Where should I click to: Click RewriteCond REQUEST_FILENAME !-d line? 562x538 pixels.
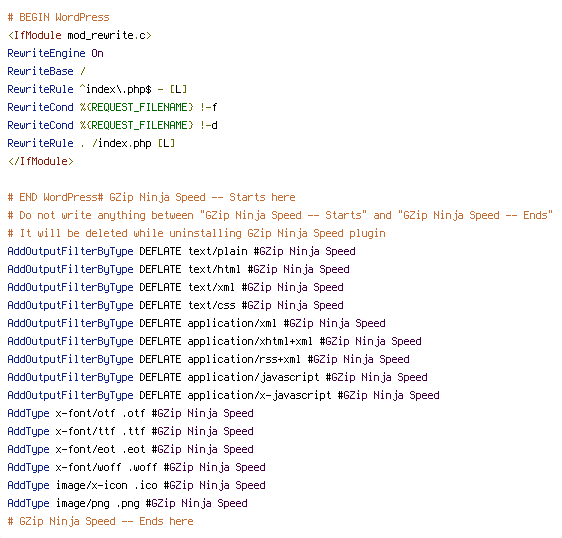(113, 125)
